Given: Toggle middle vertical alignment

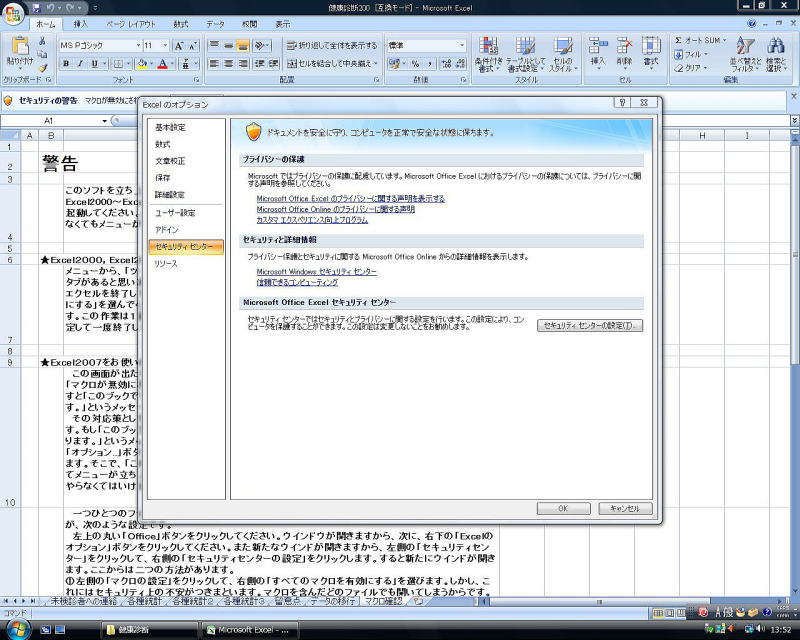Looking at the screenshot, I should coord(229,46).
